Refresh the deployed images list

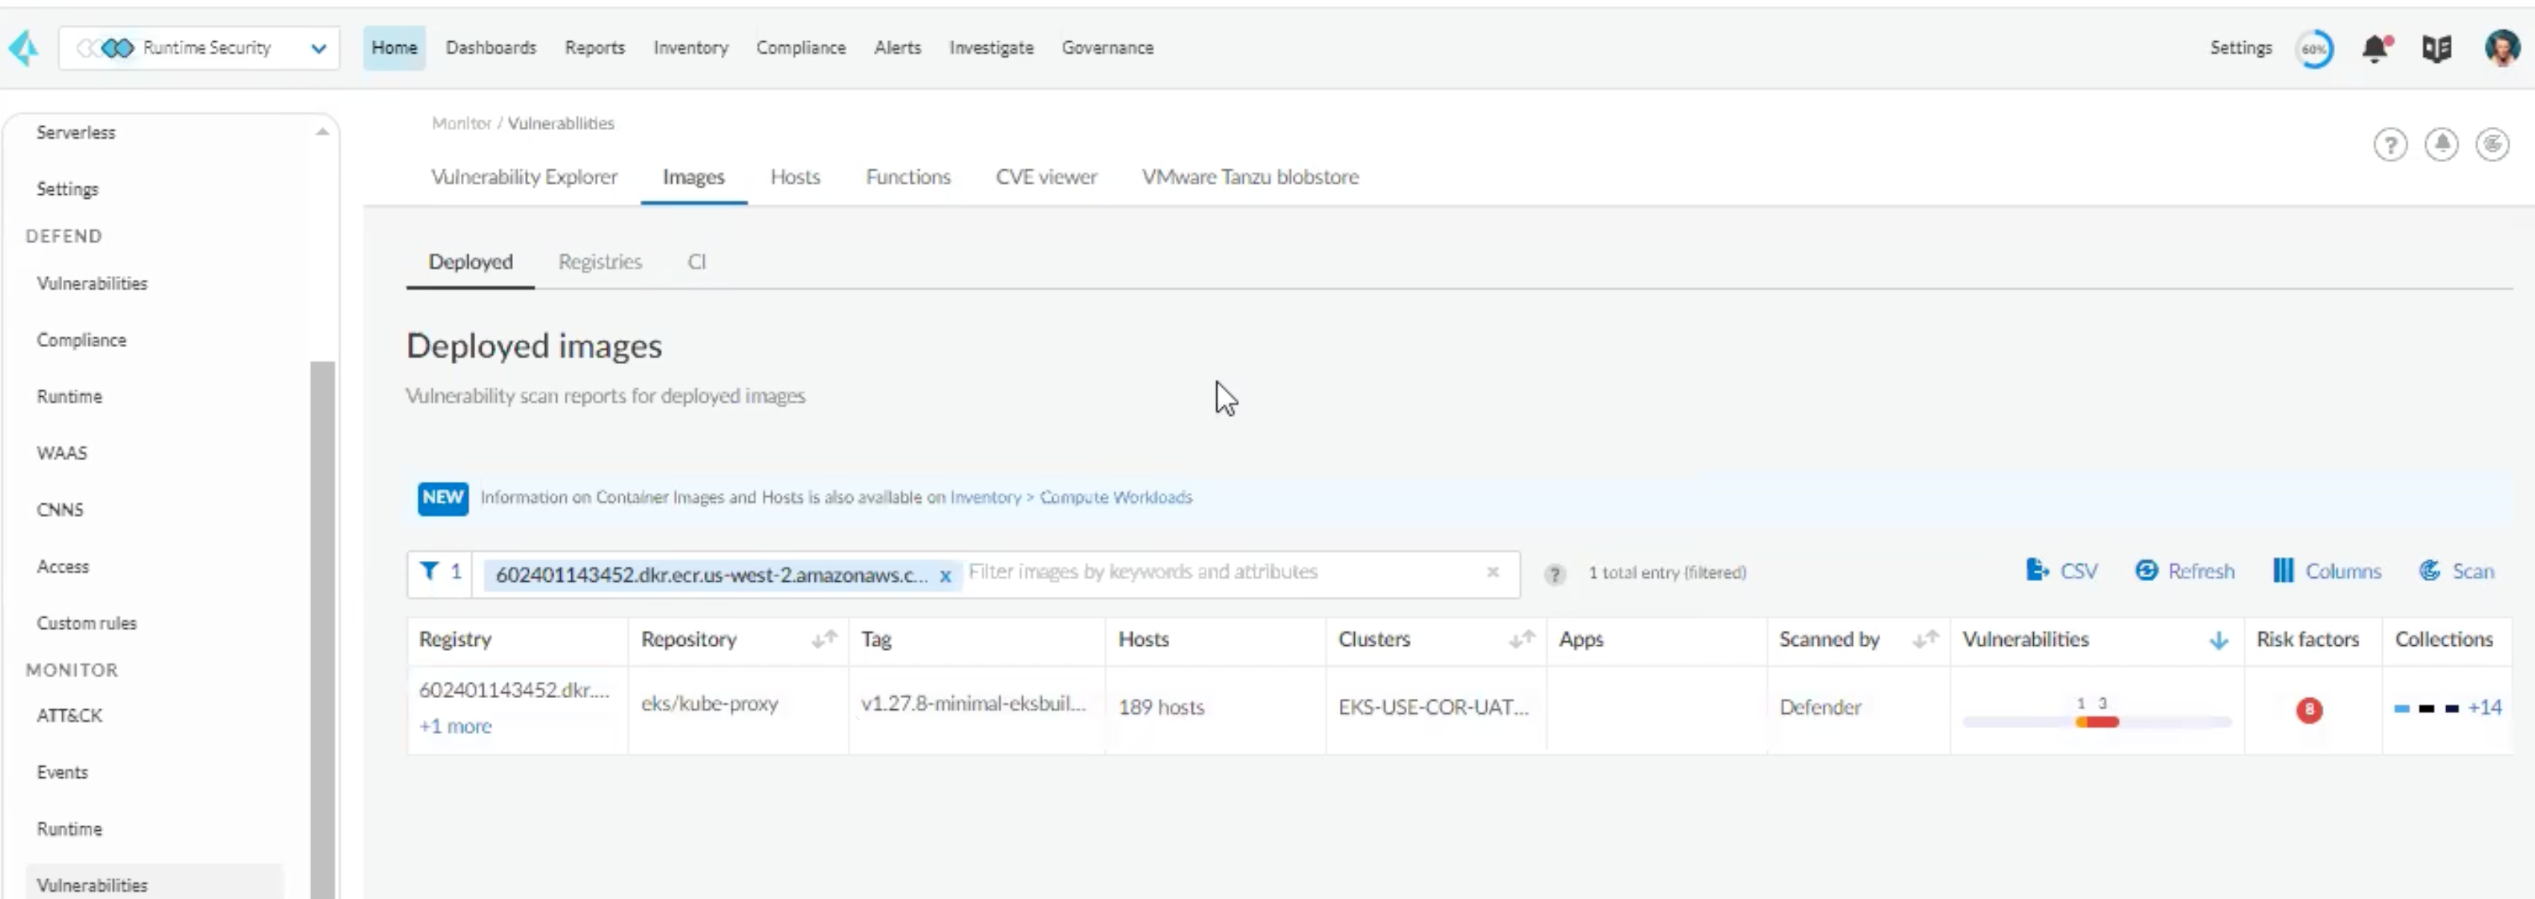click(x=2185, y=571)
